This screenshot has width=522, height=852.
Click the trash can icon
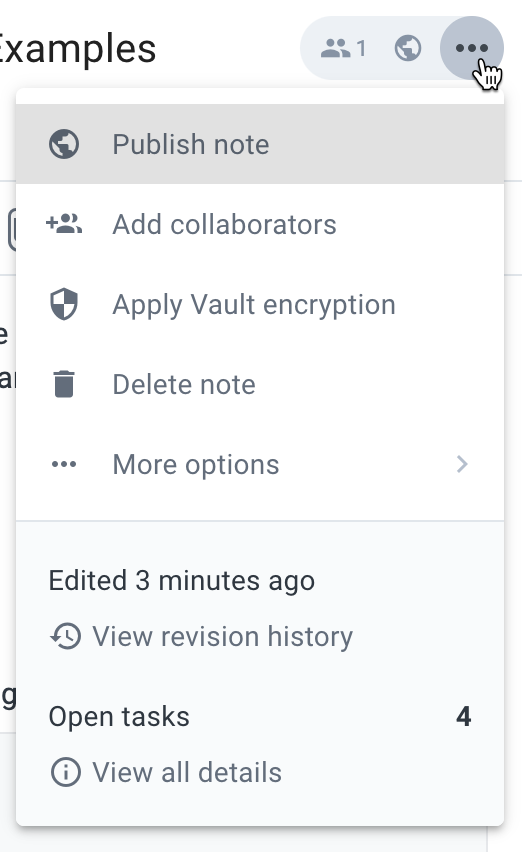64,384
